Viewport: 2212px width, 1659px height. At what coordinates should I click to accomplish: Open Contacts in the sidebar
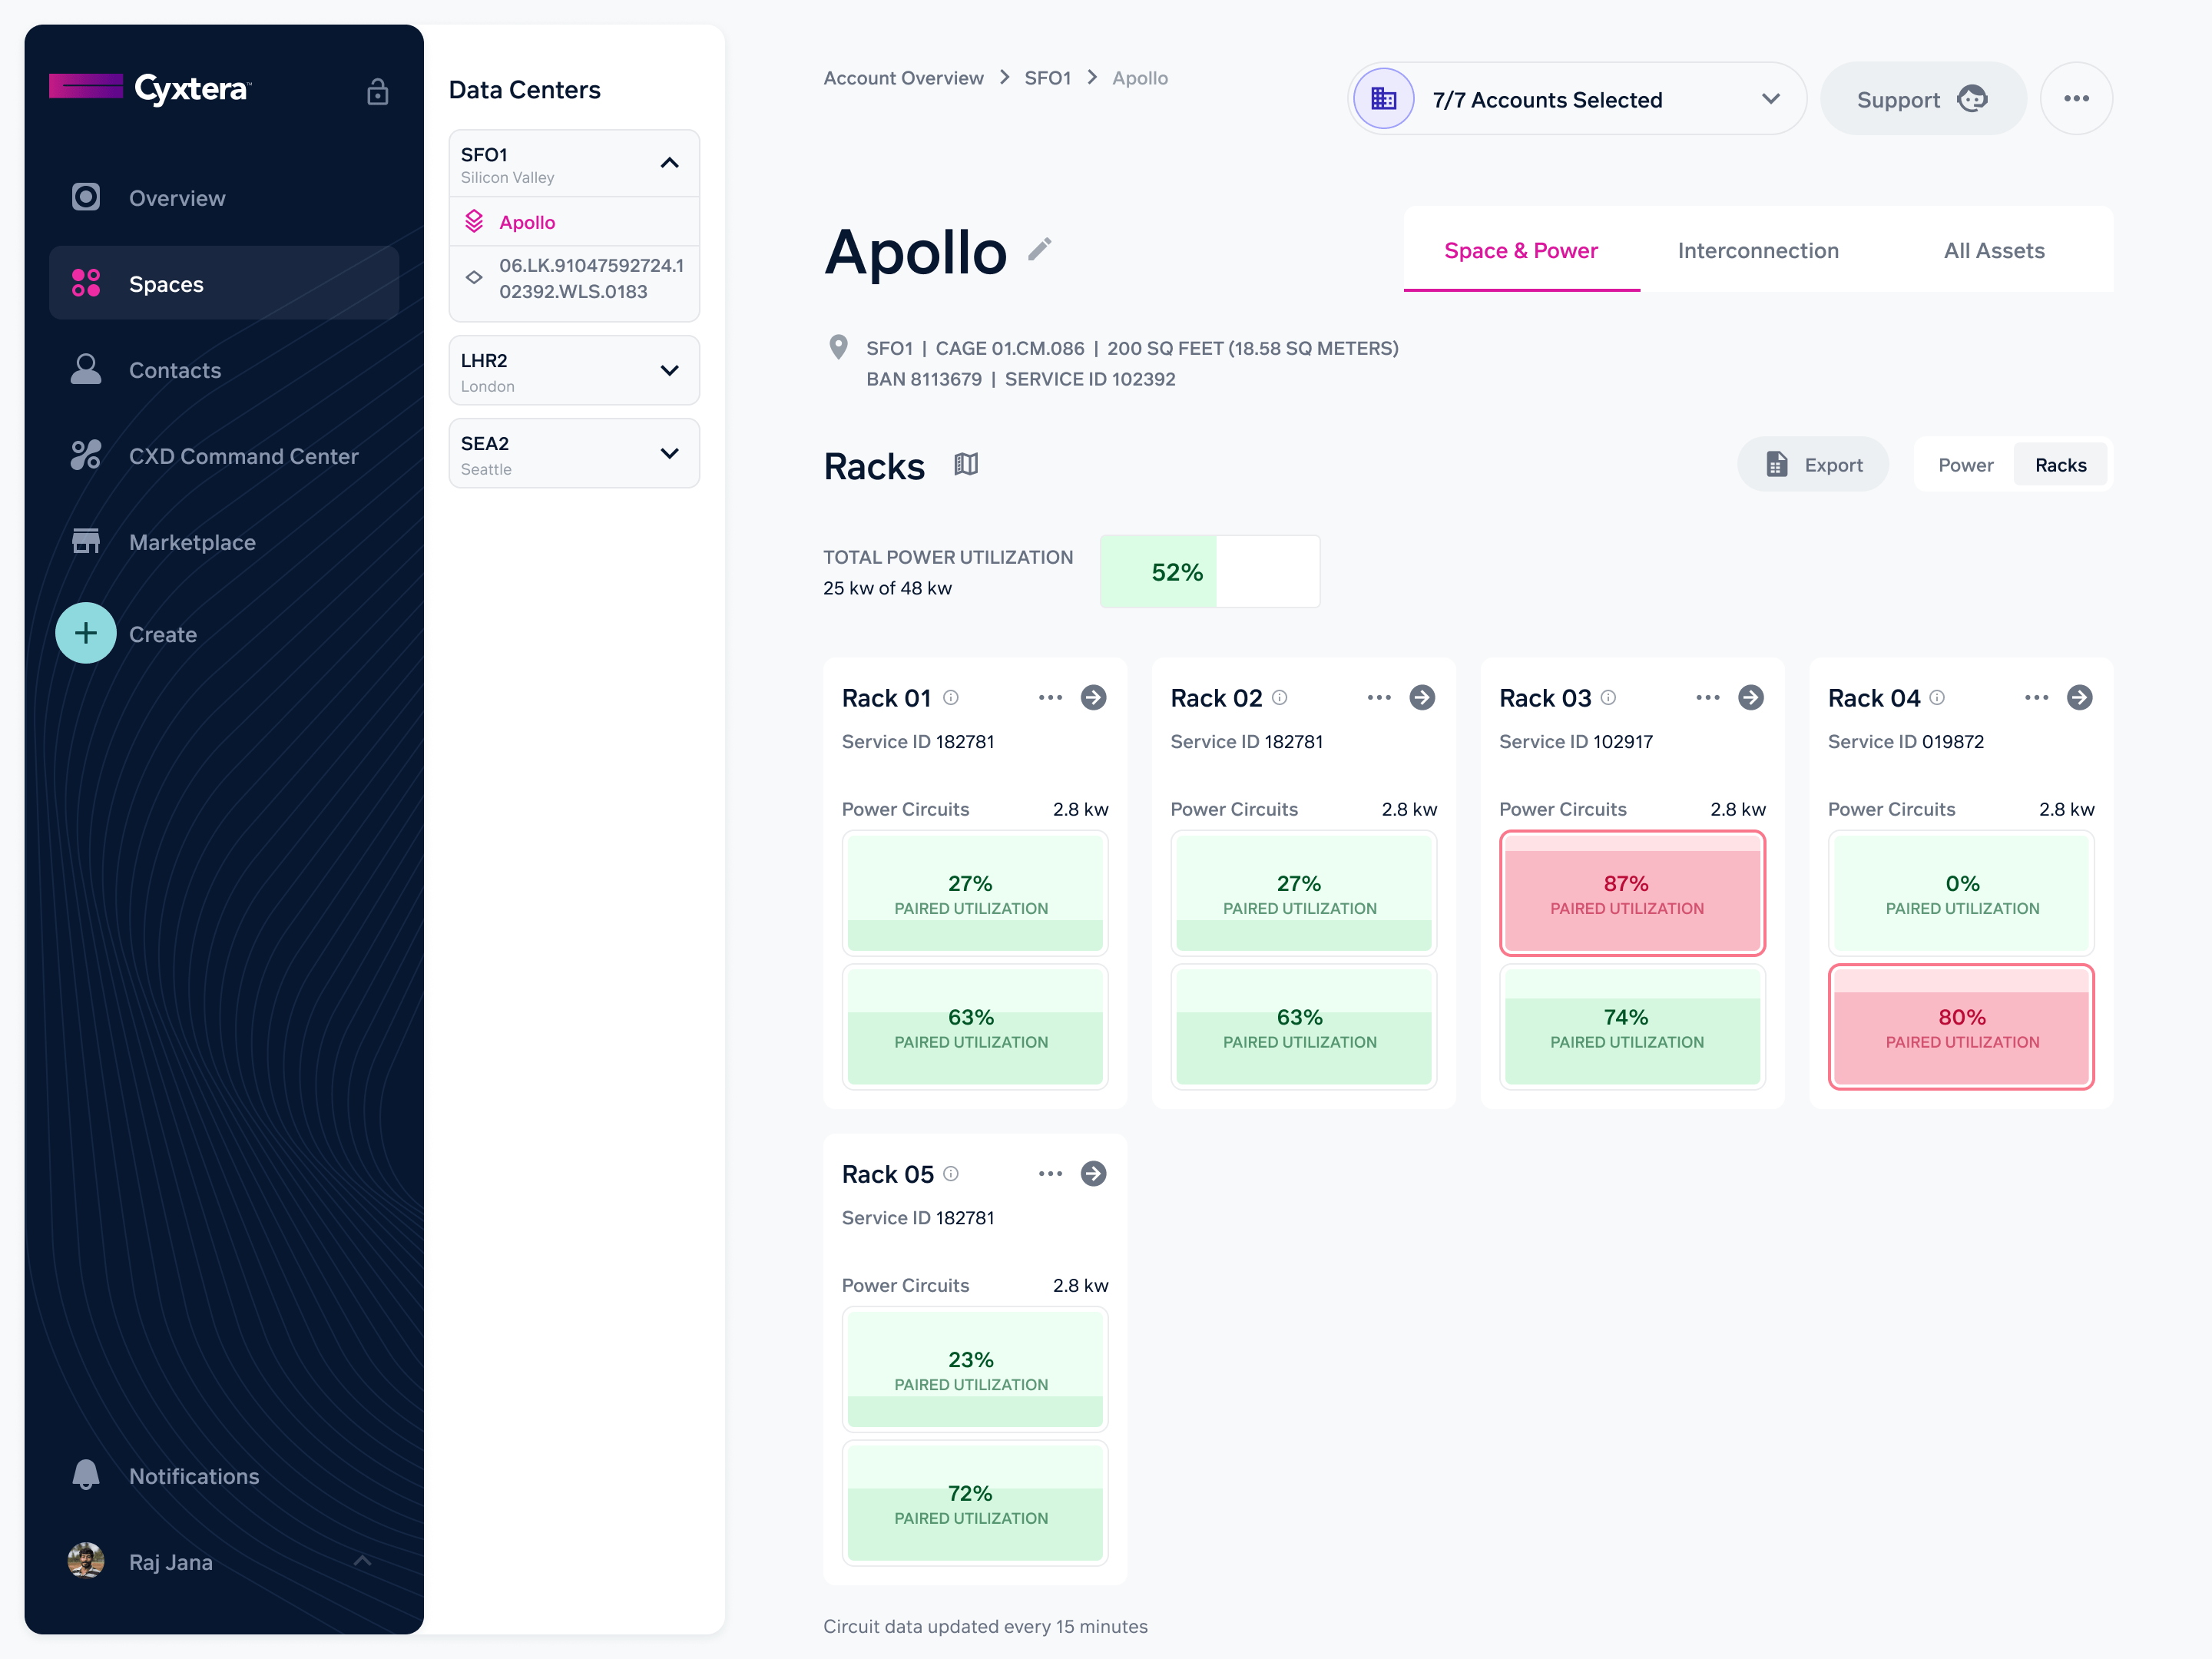[224, 370]
